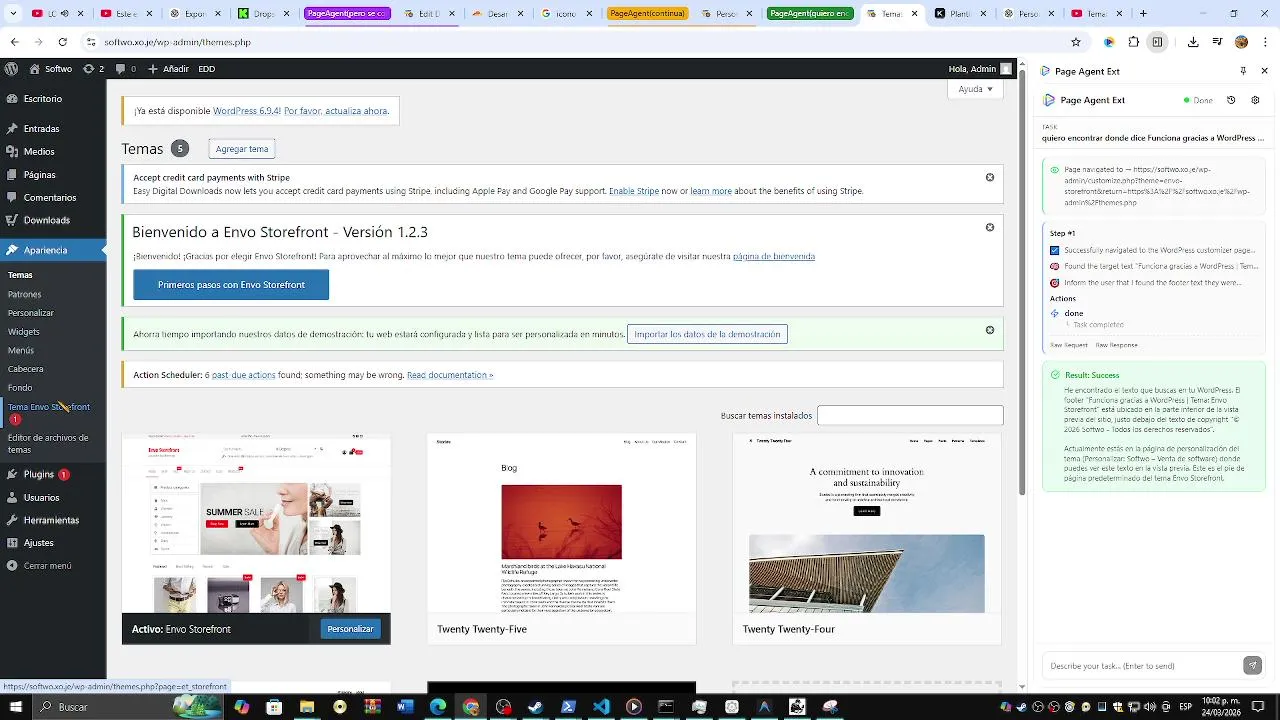Open Editor de archivos de temas
Screen dimensions: 1280x720
click(x=47, y=443)
